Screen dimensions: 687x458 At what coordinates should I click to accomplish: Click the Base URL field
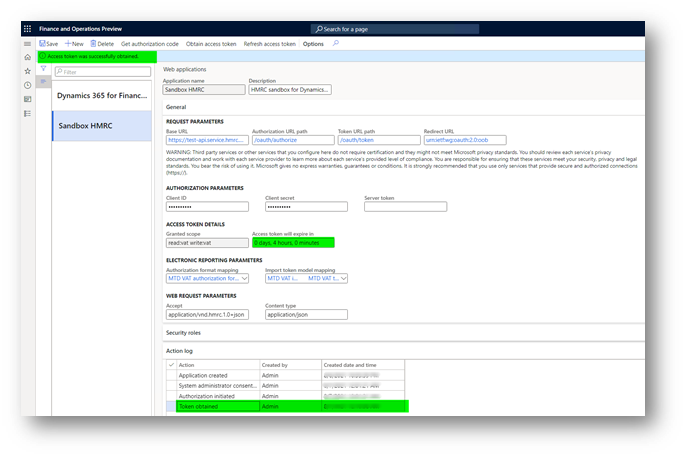pyautogui.click(x=207, y=140)
